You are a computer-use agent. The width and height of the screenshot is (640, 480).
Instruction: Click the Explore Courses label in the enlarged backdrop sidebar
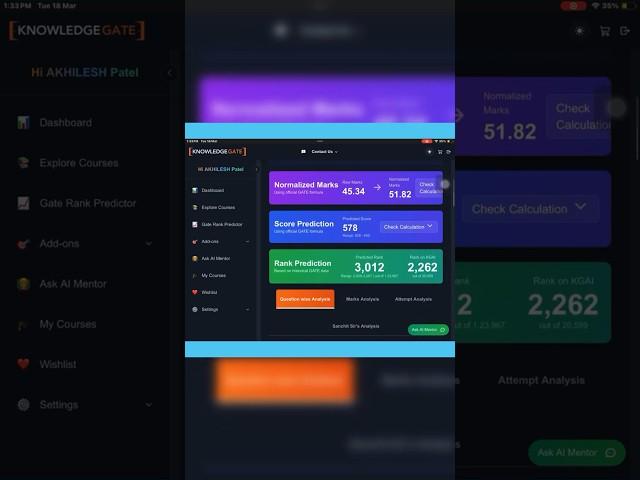pyautogui.click(x=79, y=163)
